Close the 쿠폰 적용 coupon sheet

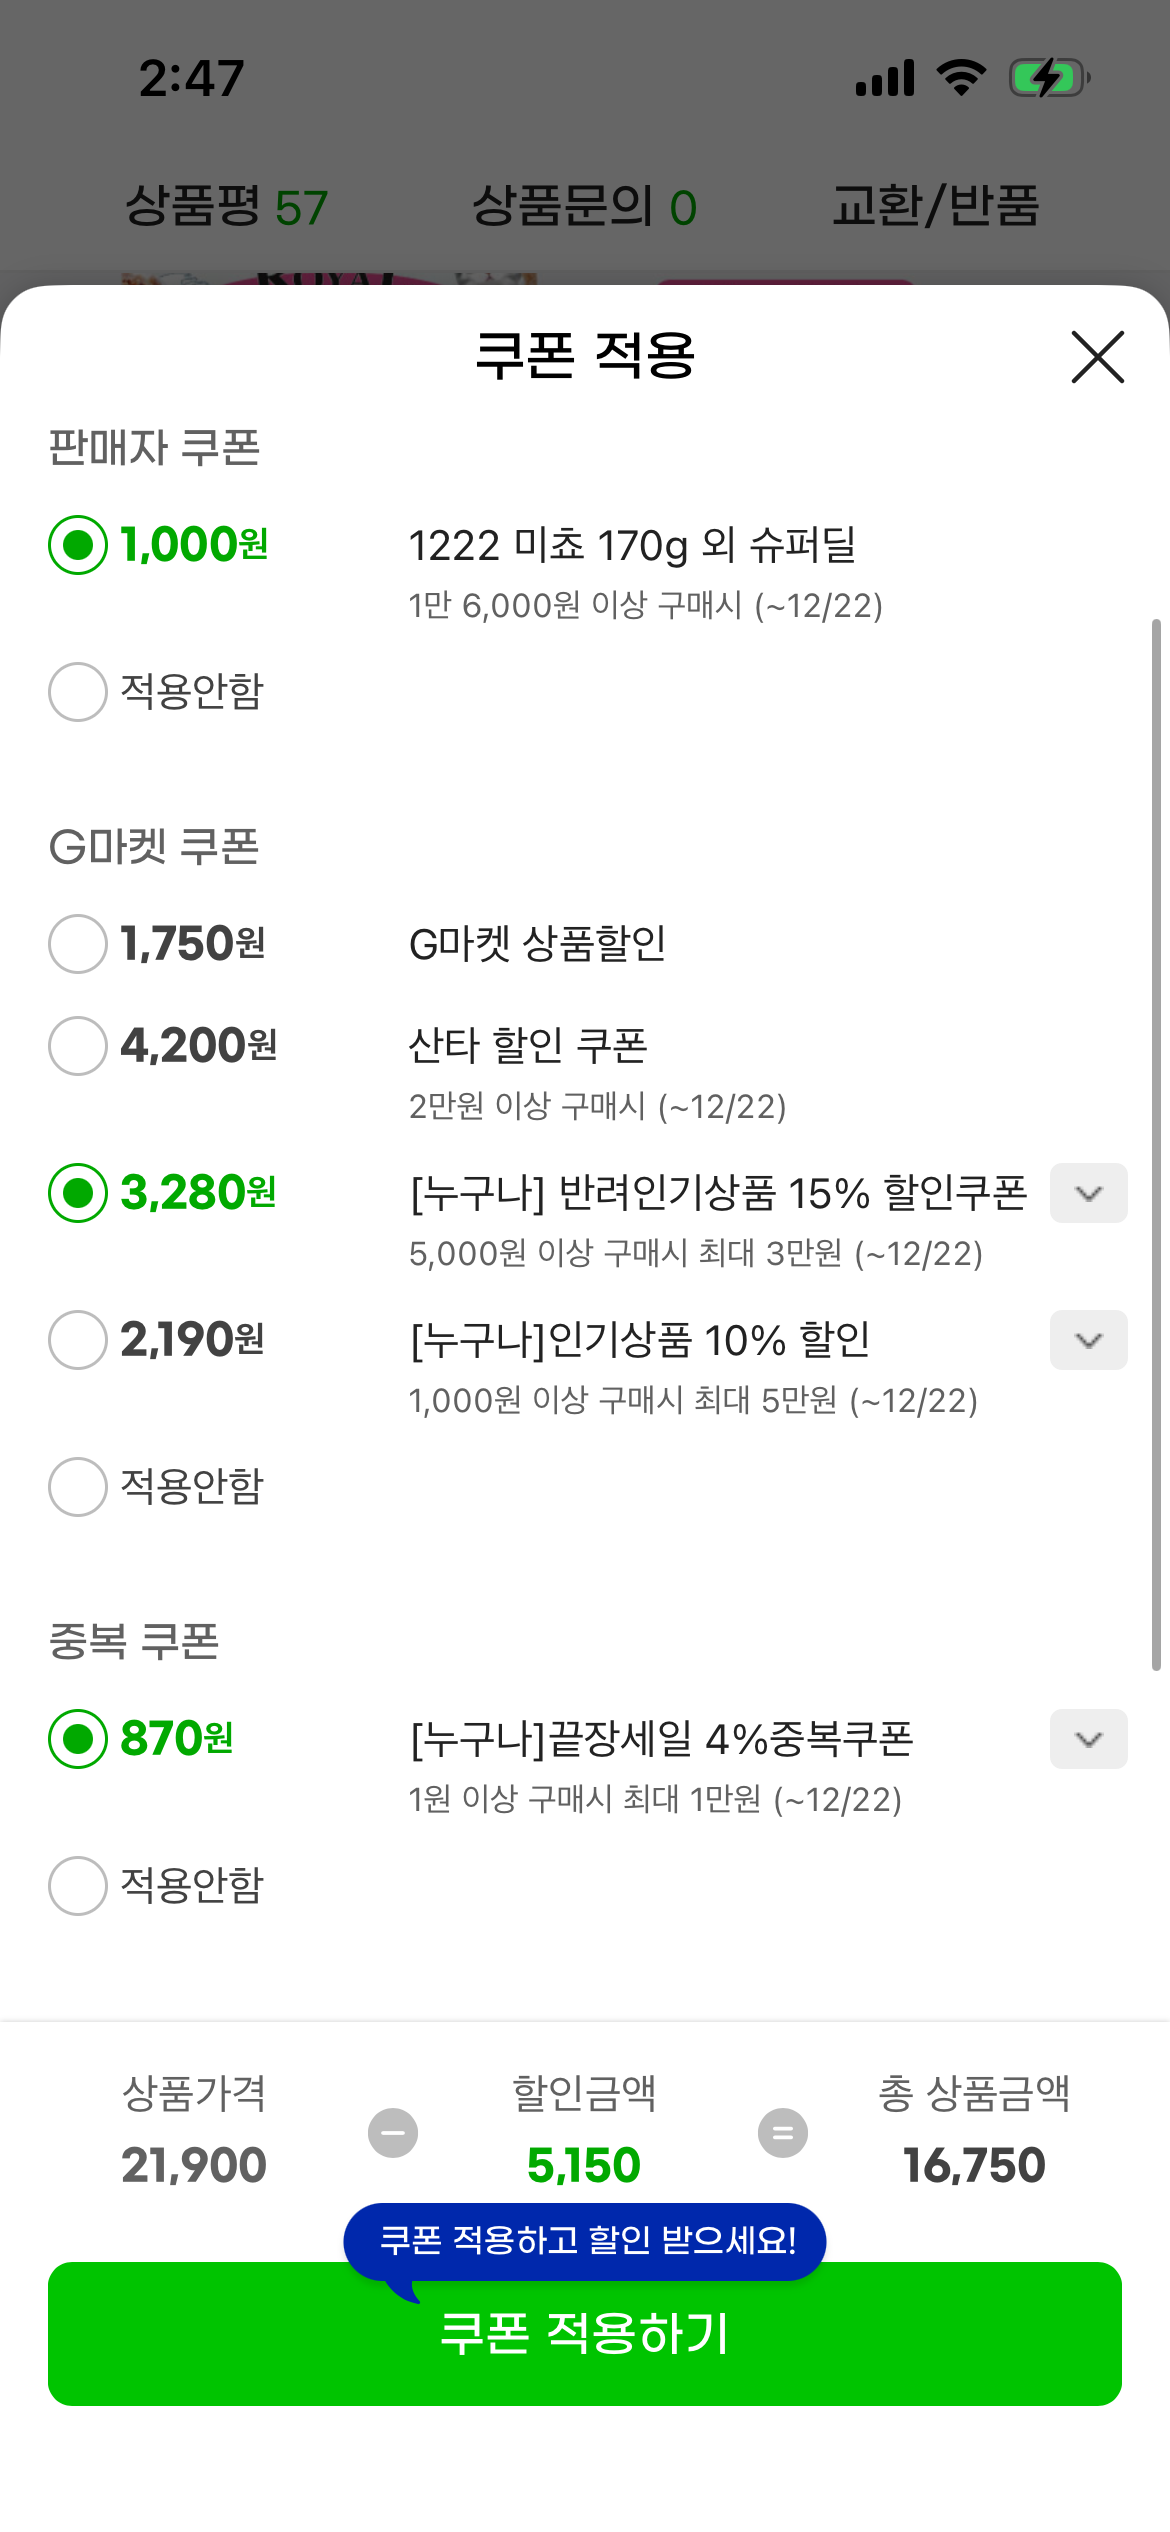[1097, 357]
